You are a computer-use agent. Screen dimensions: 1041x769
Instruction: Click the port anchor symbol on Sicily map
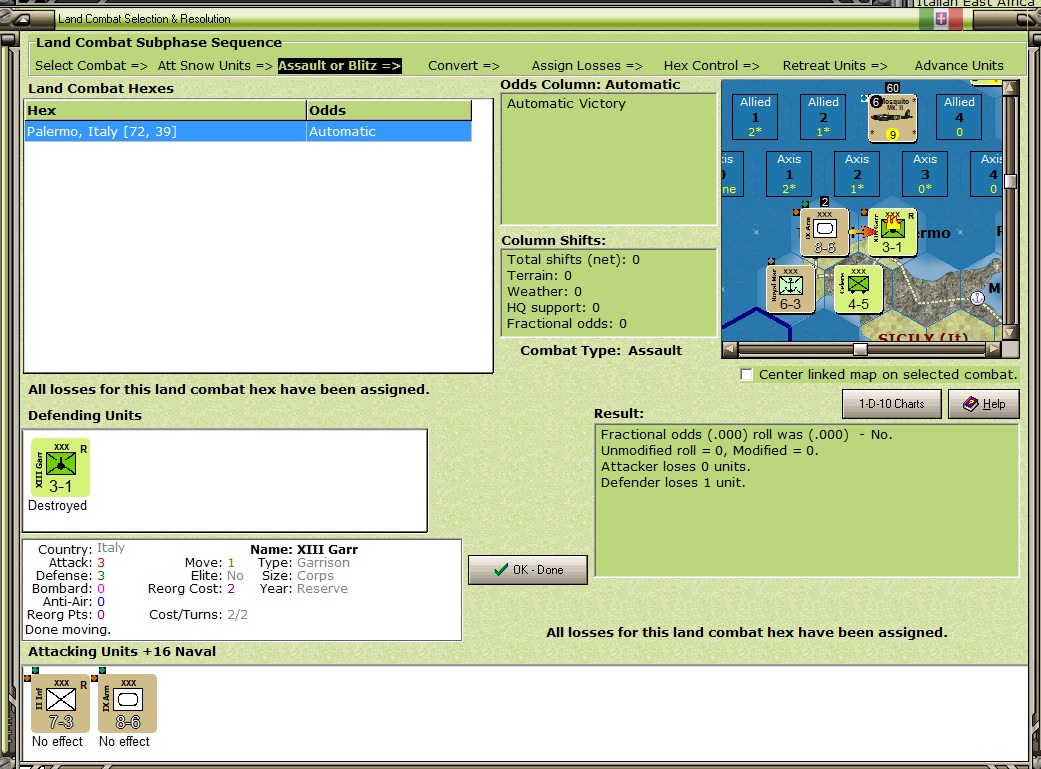[977, 298]
